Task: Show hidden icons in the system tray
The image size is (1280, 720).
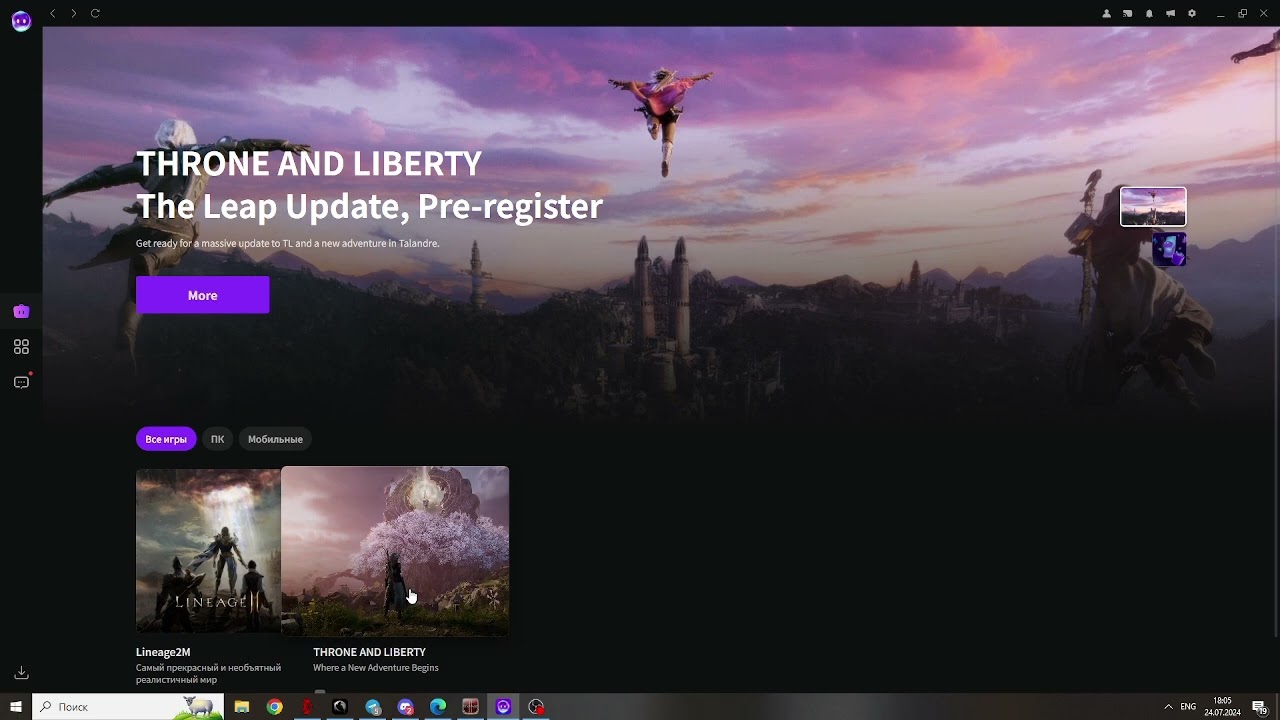Action: tap(1168, 707)
